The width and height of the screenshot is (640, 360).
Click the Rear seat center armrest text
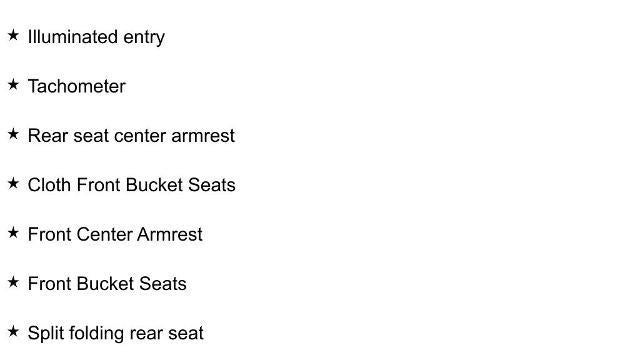131,136
